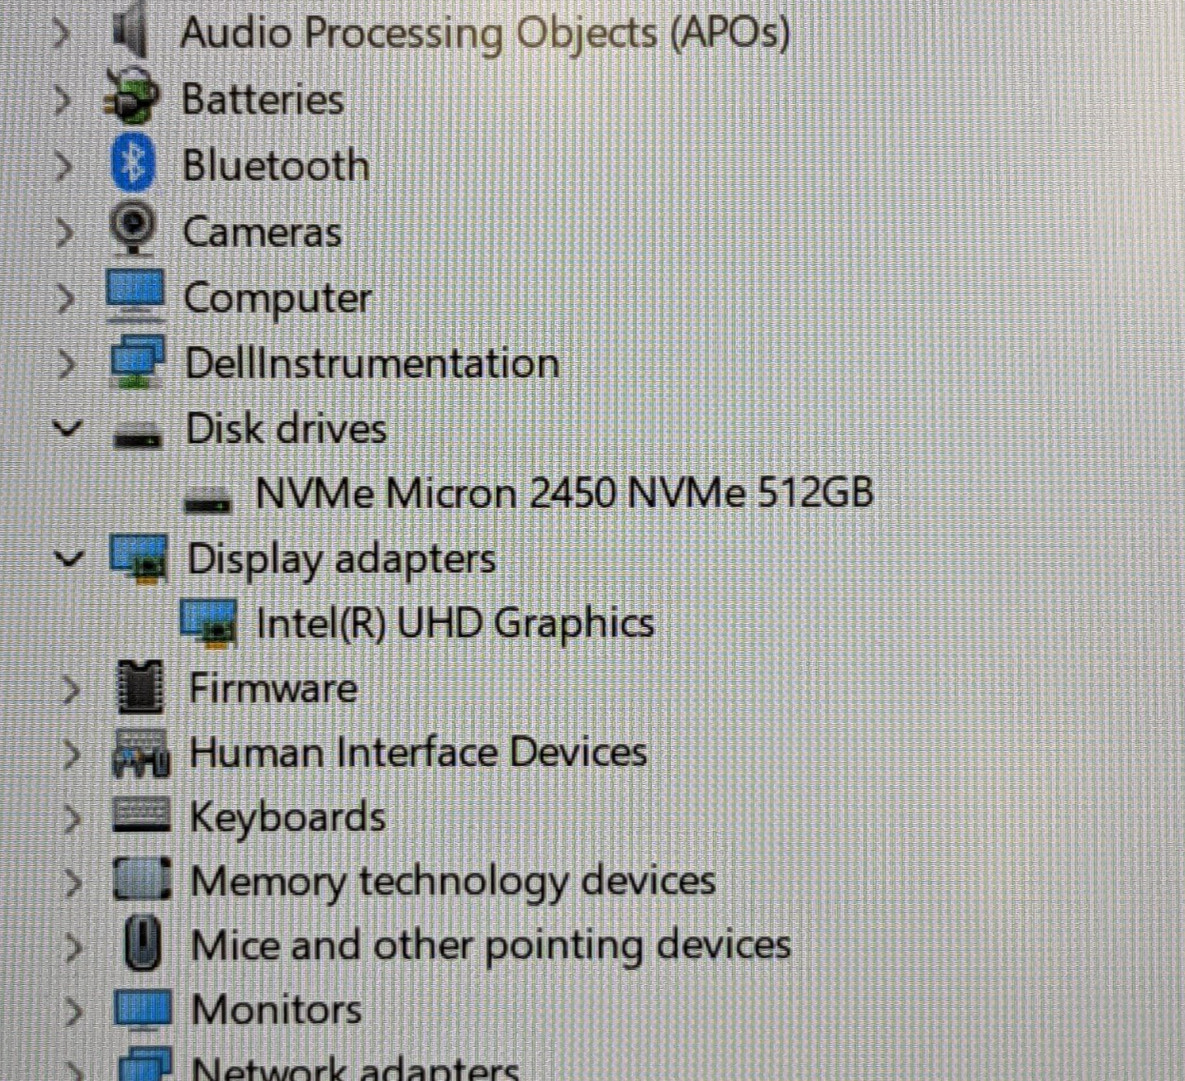Select Memory technology devices label
Screen dimensions: 1185x1081
click(x=453, y=881)
